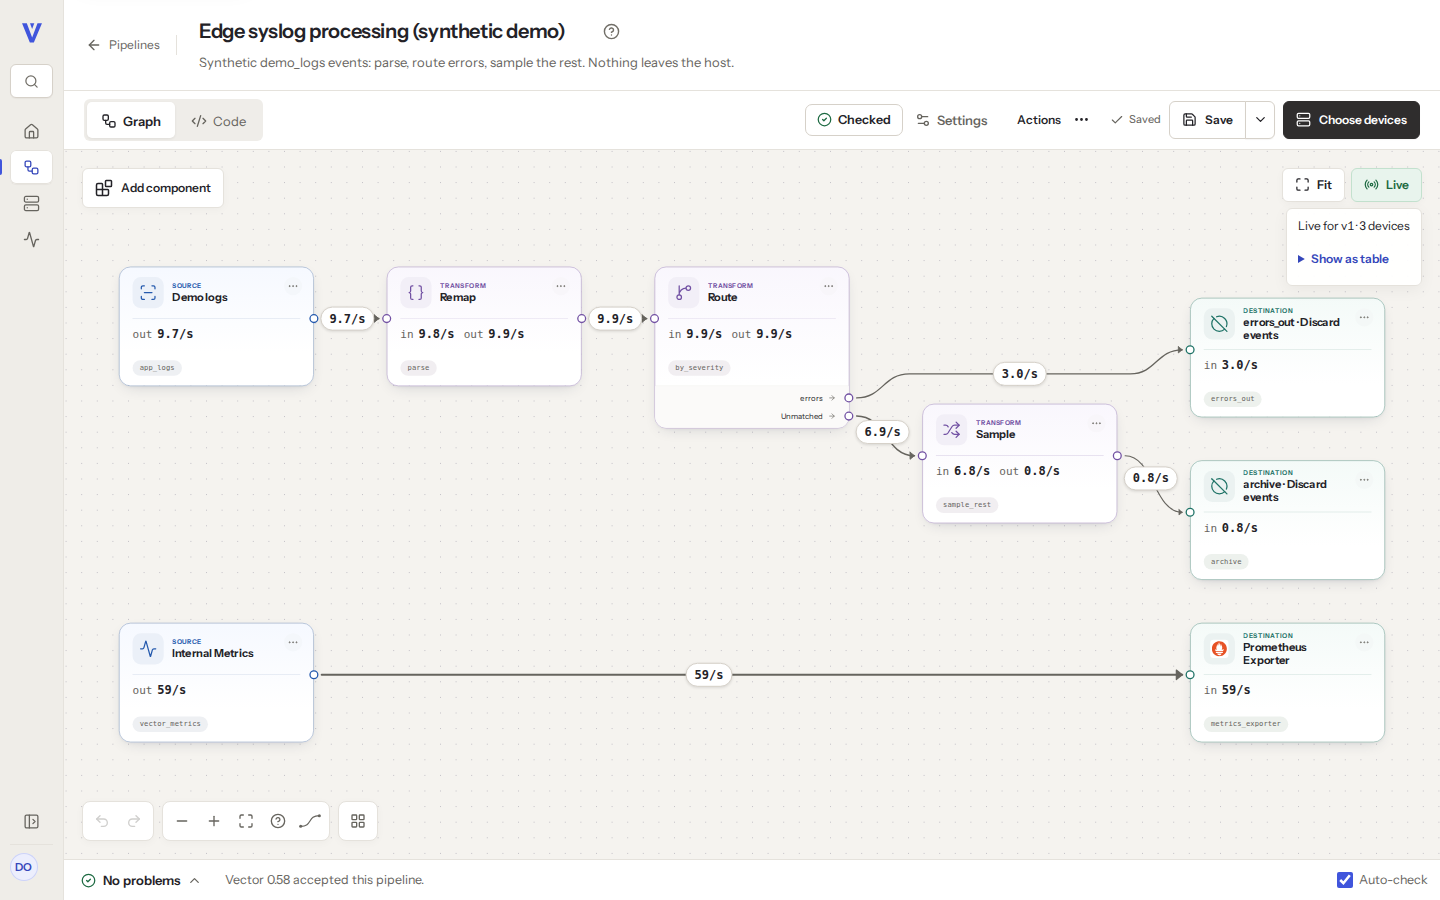The image size is (1440, 900).
Task: Click the redo arrow in canvas toolbar
Action: click(x=134, y=821)
